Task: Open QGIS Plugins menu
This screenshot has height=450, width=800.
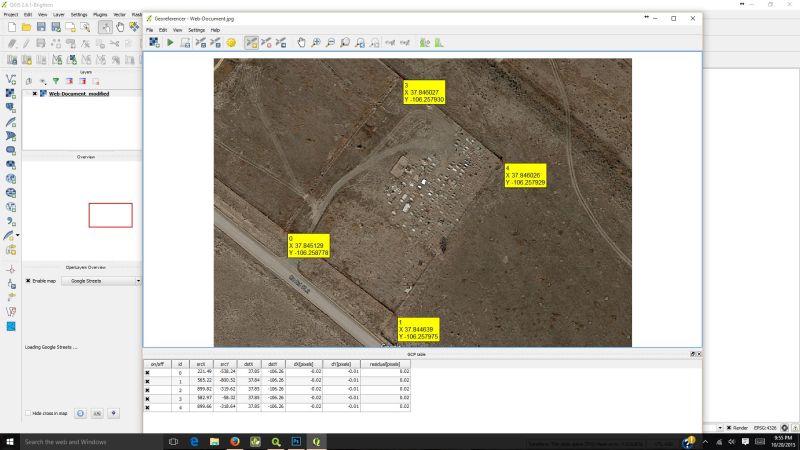Action: pyautogui.click(x=100, y=15)
